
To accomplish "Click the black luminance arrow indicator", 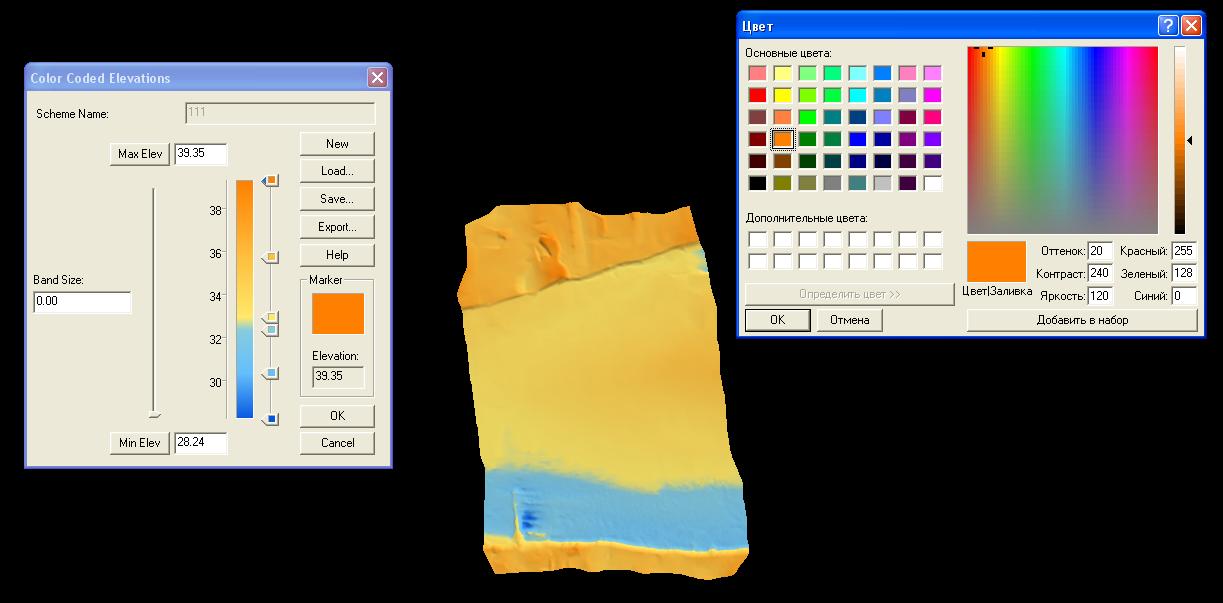I will [1190, 141].
